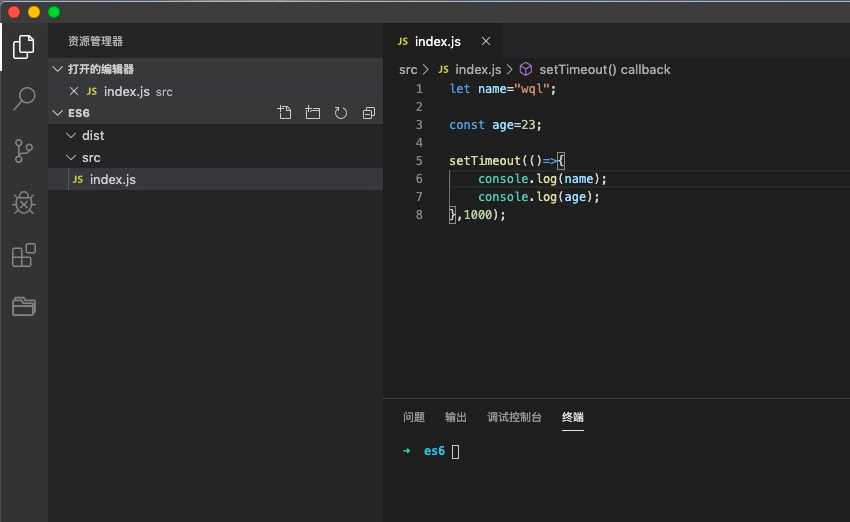Viewport: 850px width, 522px height.
Task: Open the Run and Debug view
Action: click(x=24, y=203)
